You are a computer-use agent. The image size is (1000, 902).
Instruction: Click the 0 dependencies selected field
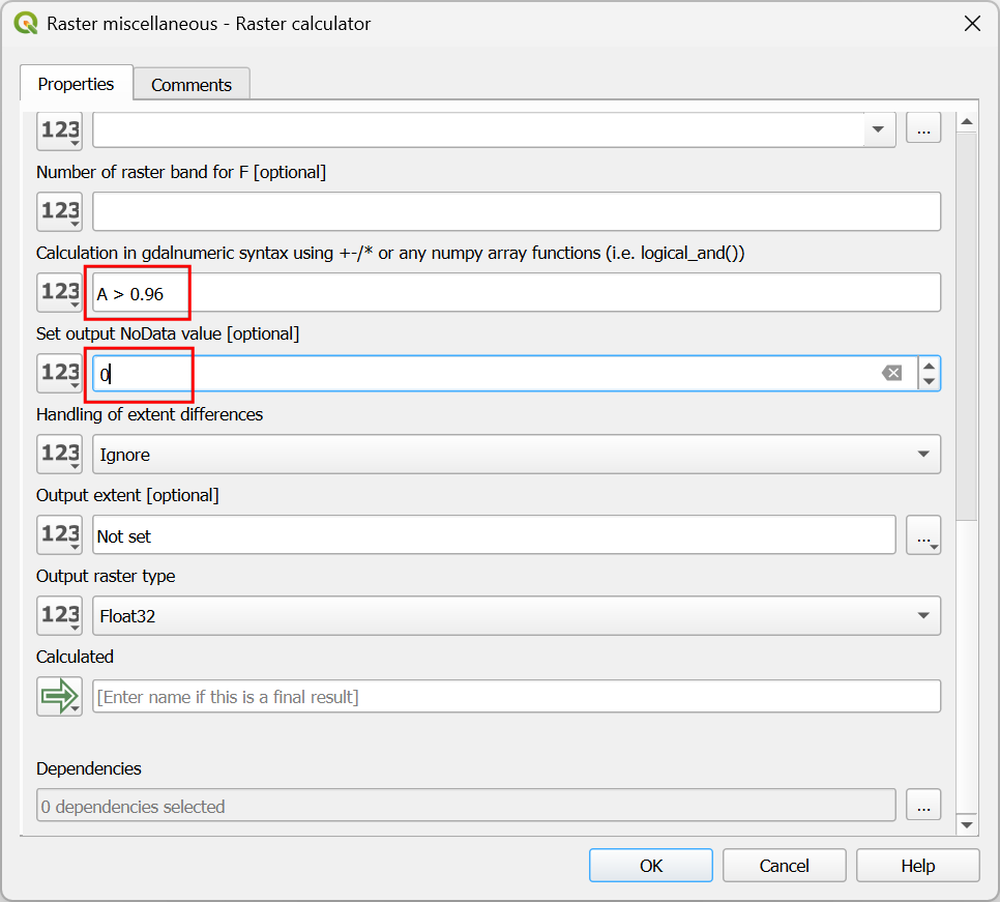(x=466, y=805)
